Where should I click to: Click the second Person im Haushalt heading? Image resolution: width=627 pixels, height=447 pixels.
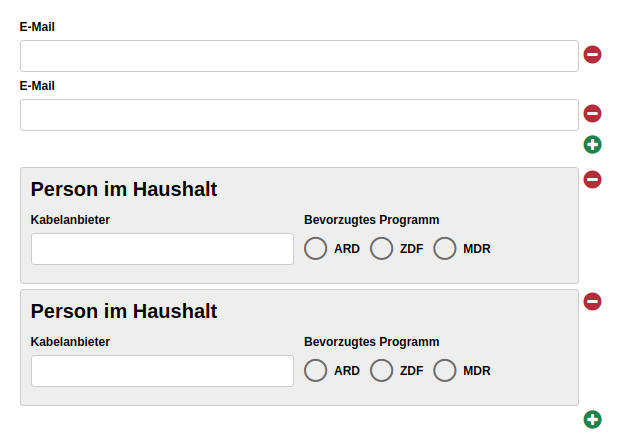[x=124, y=311]
